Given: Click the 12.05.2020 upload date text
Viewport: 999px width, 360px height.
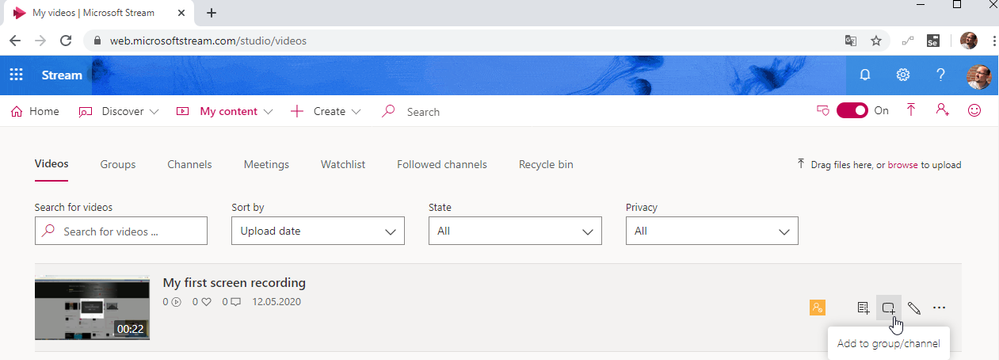Looking at the screenshot, I should (277, 301).
